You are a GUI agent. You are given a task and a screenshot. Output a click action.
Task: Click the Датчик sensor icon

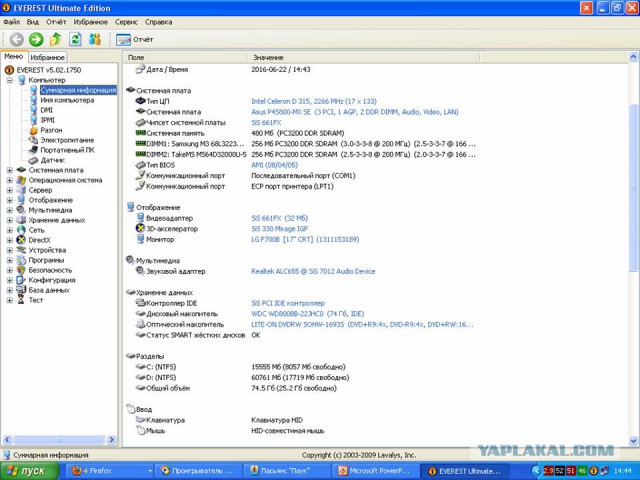click(x=33, y=160)
